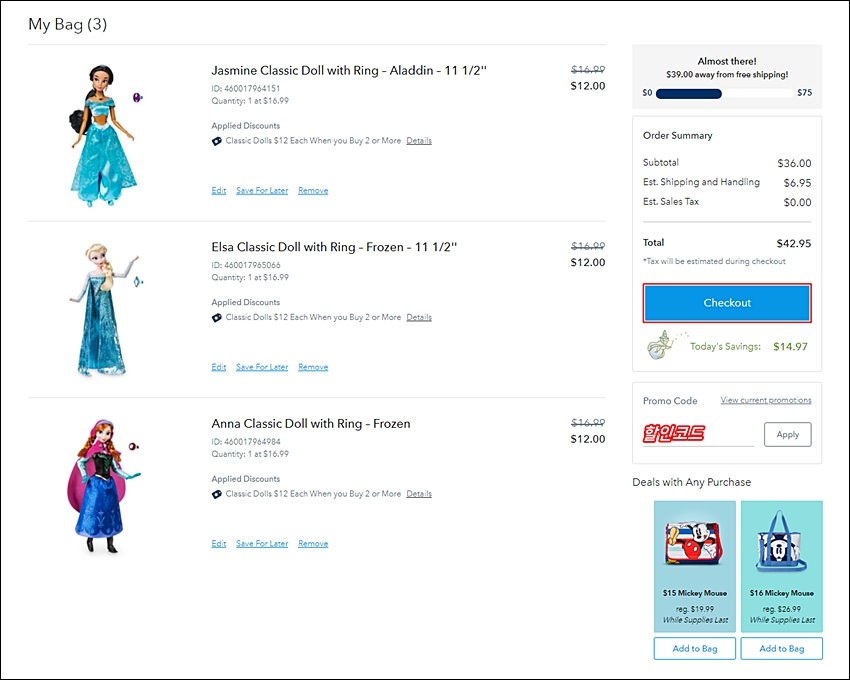
Task: Click the discount tag icon under Anna
Action: click(x=217, y=494)
